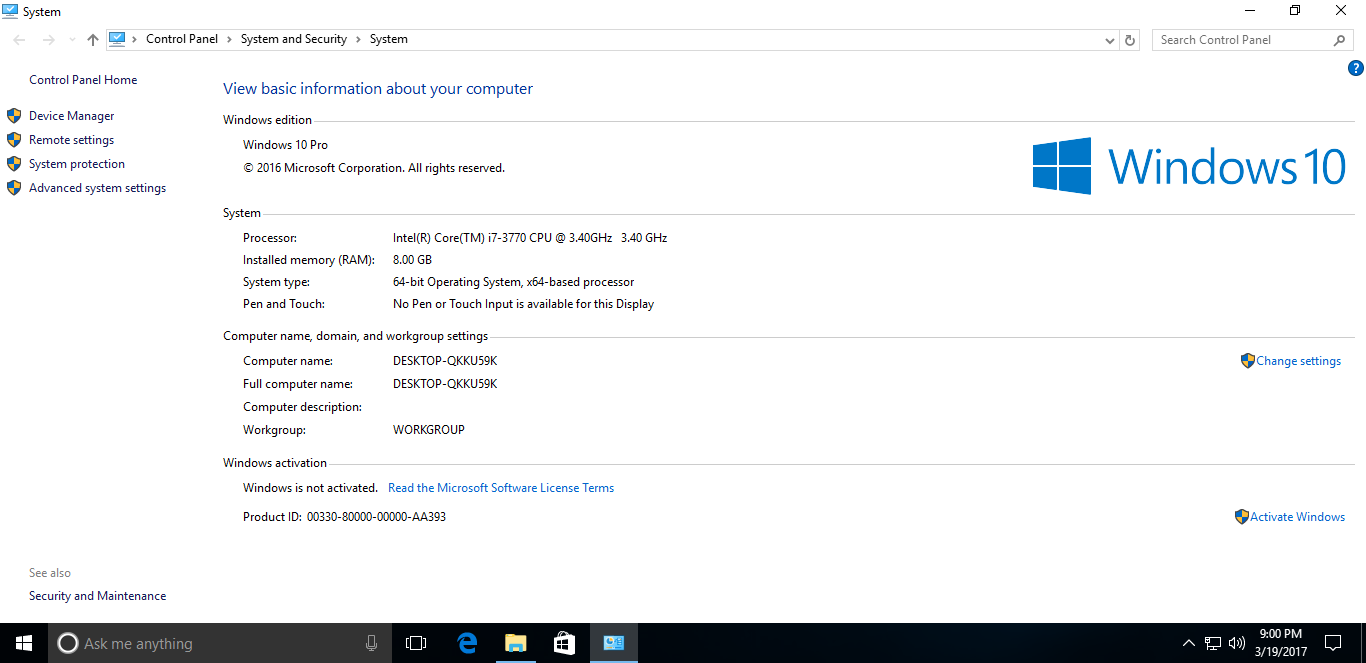1366x663 pixels.
Task: Click the Refresh button in address bar
Action: [x=1130, y=40]
